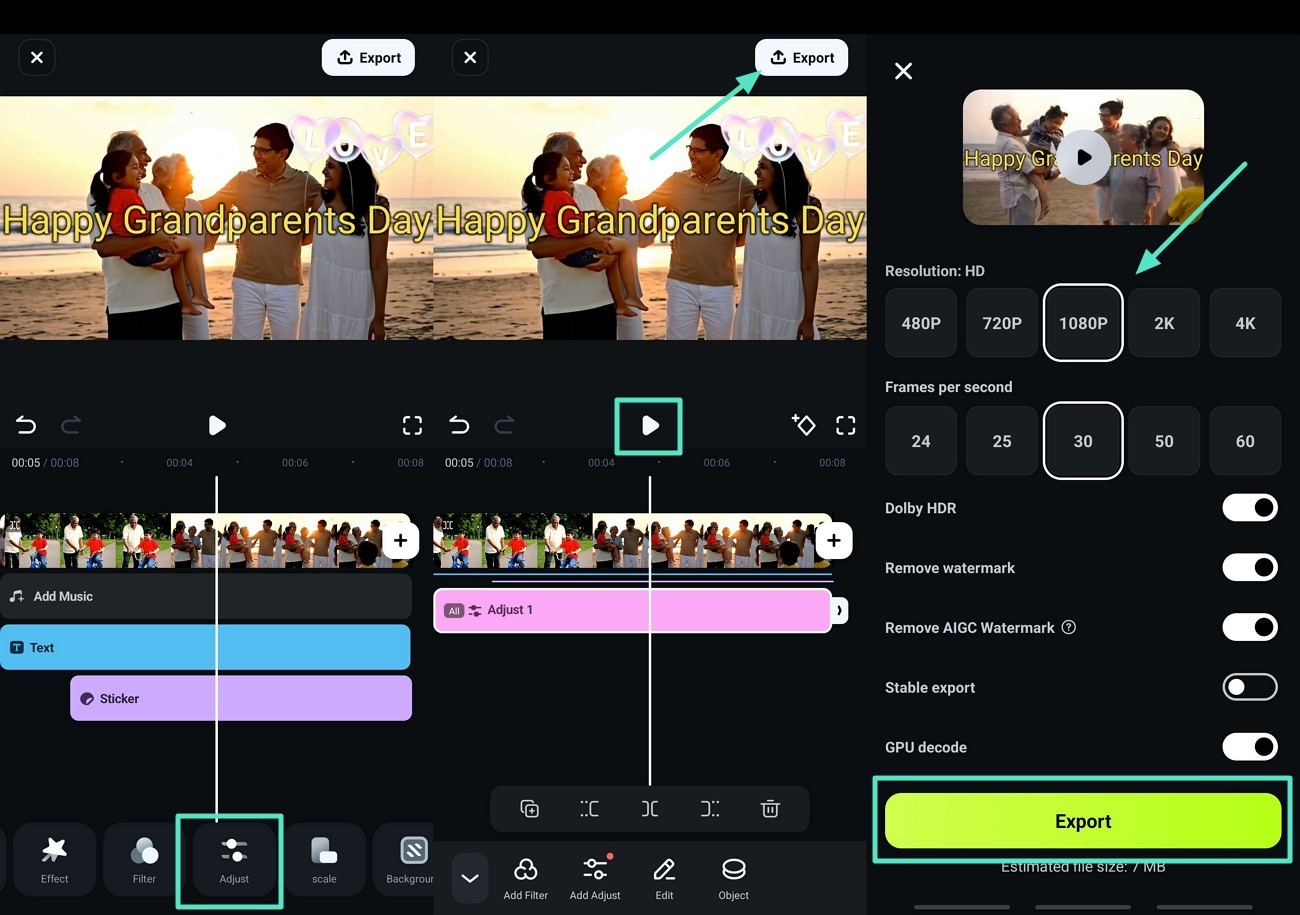This screenshot has width=1300, height=915.
Task: Close the middle editor with the X button
Action: (x=470, y=58)
